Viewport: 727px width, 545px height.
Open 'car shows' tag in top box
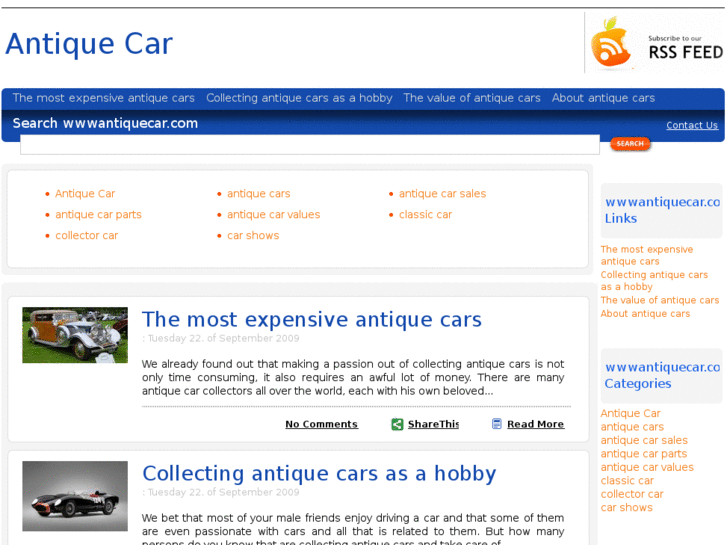coord(253,235)
